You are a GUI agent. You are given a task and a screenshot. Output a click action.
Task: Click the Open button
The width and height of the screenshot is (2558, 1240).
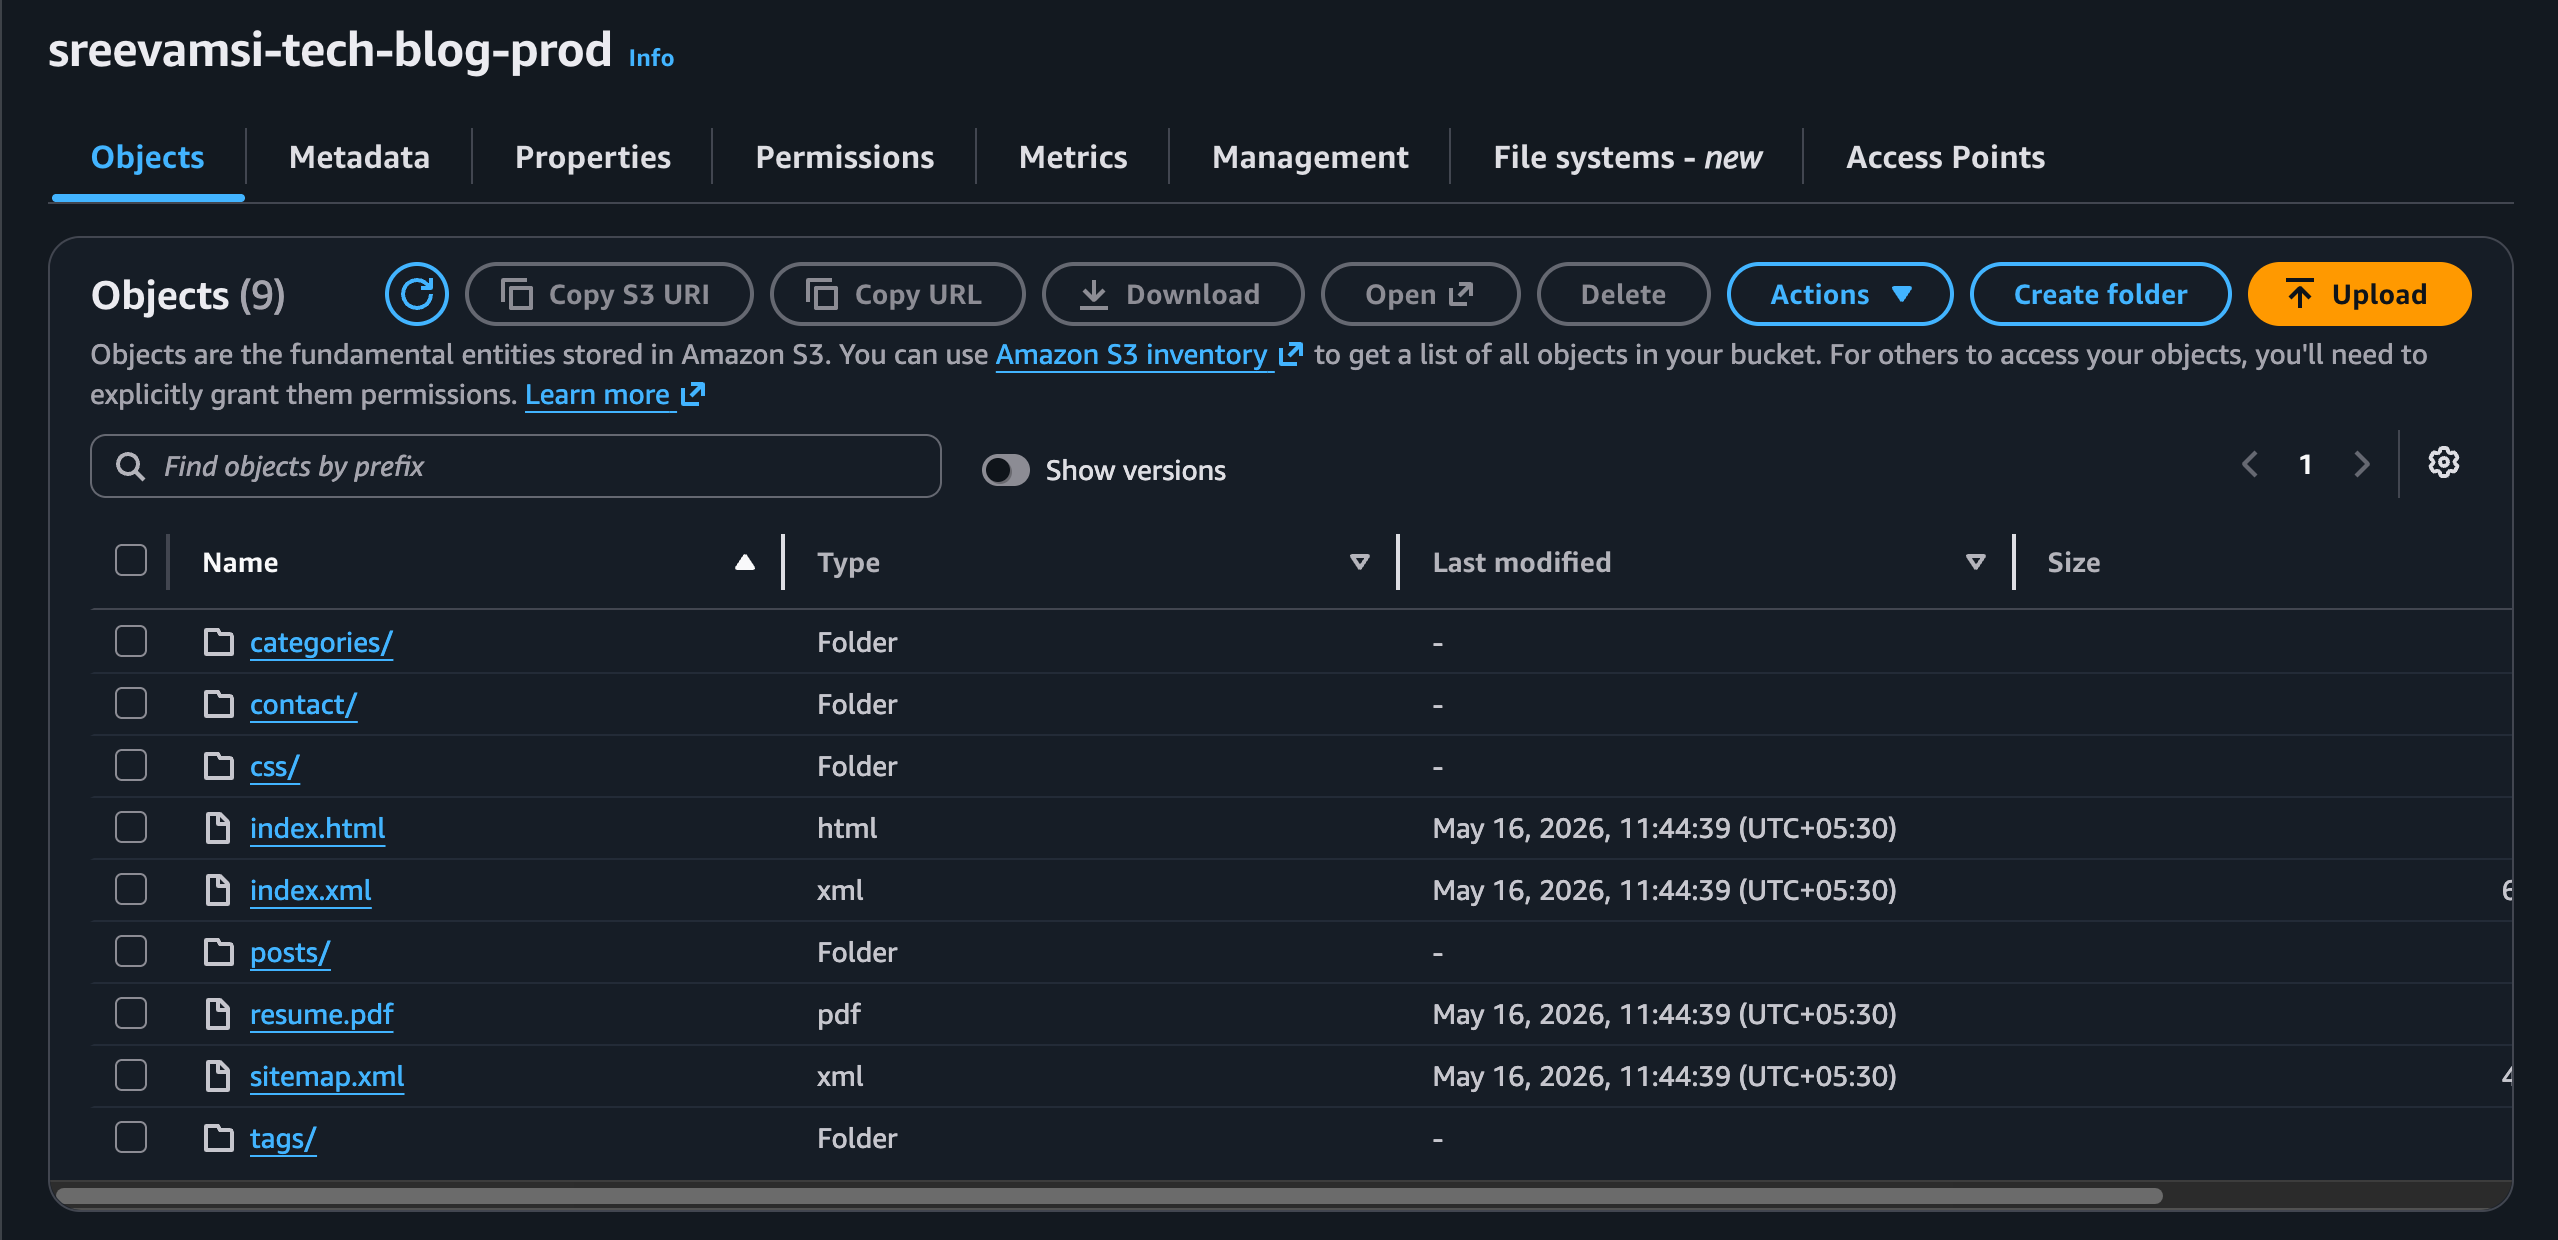click(x=1420, y=294)
